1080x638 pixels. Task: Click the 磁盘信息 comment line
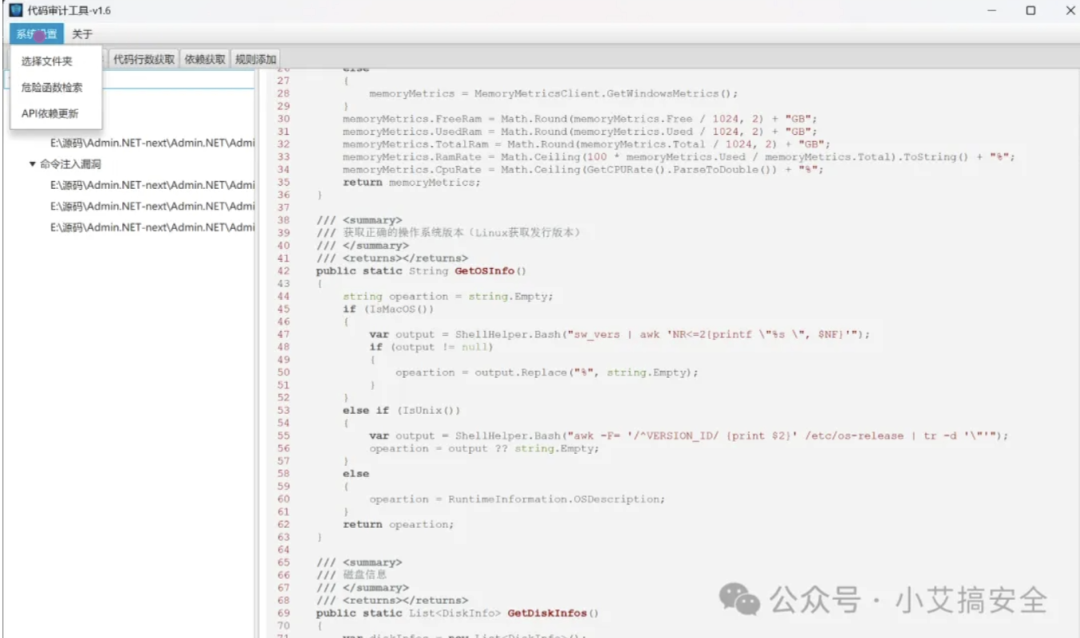point(352,575)
